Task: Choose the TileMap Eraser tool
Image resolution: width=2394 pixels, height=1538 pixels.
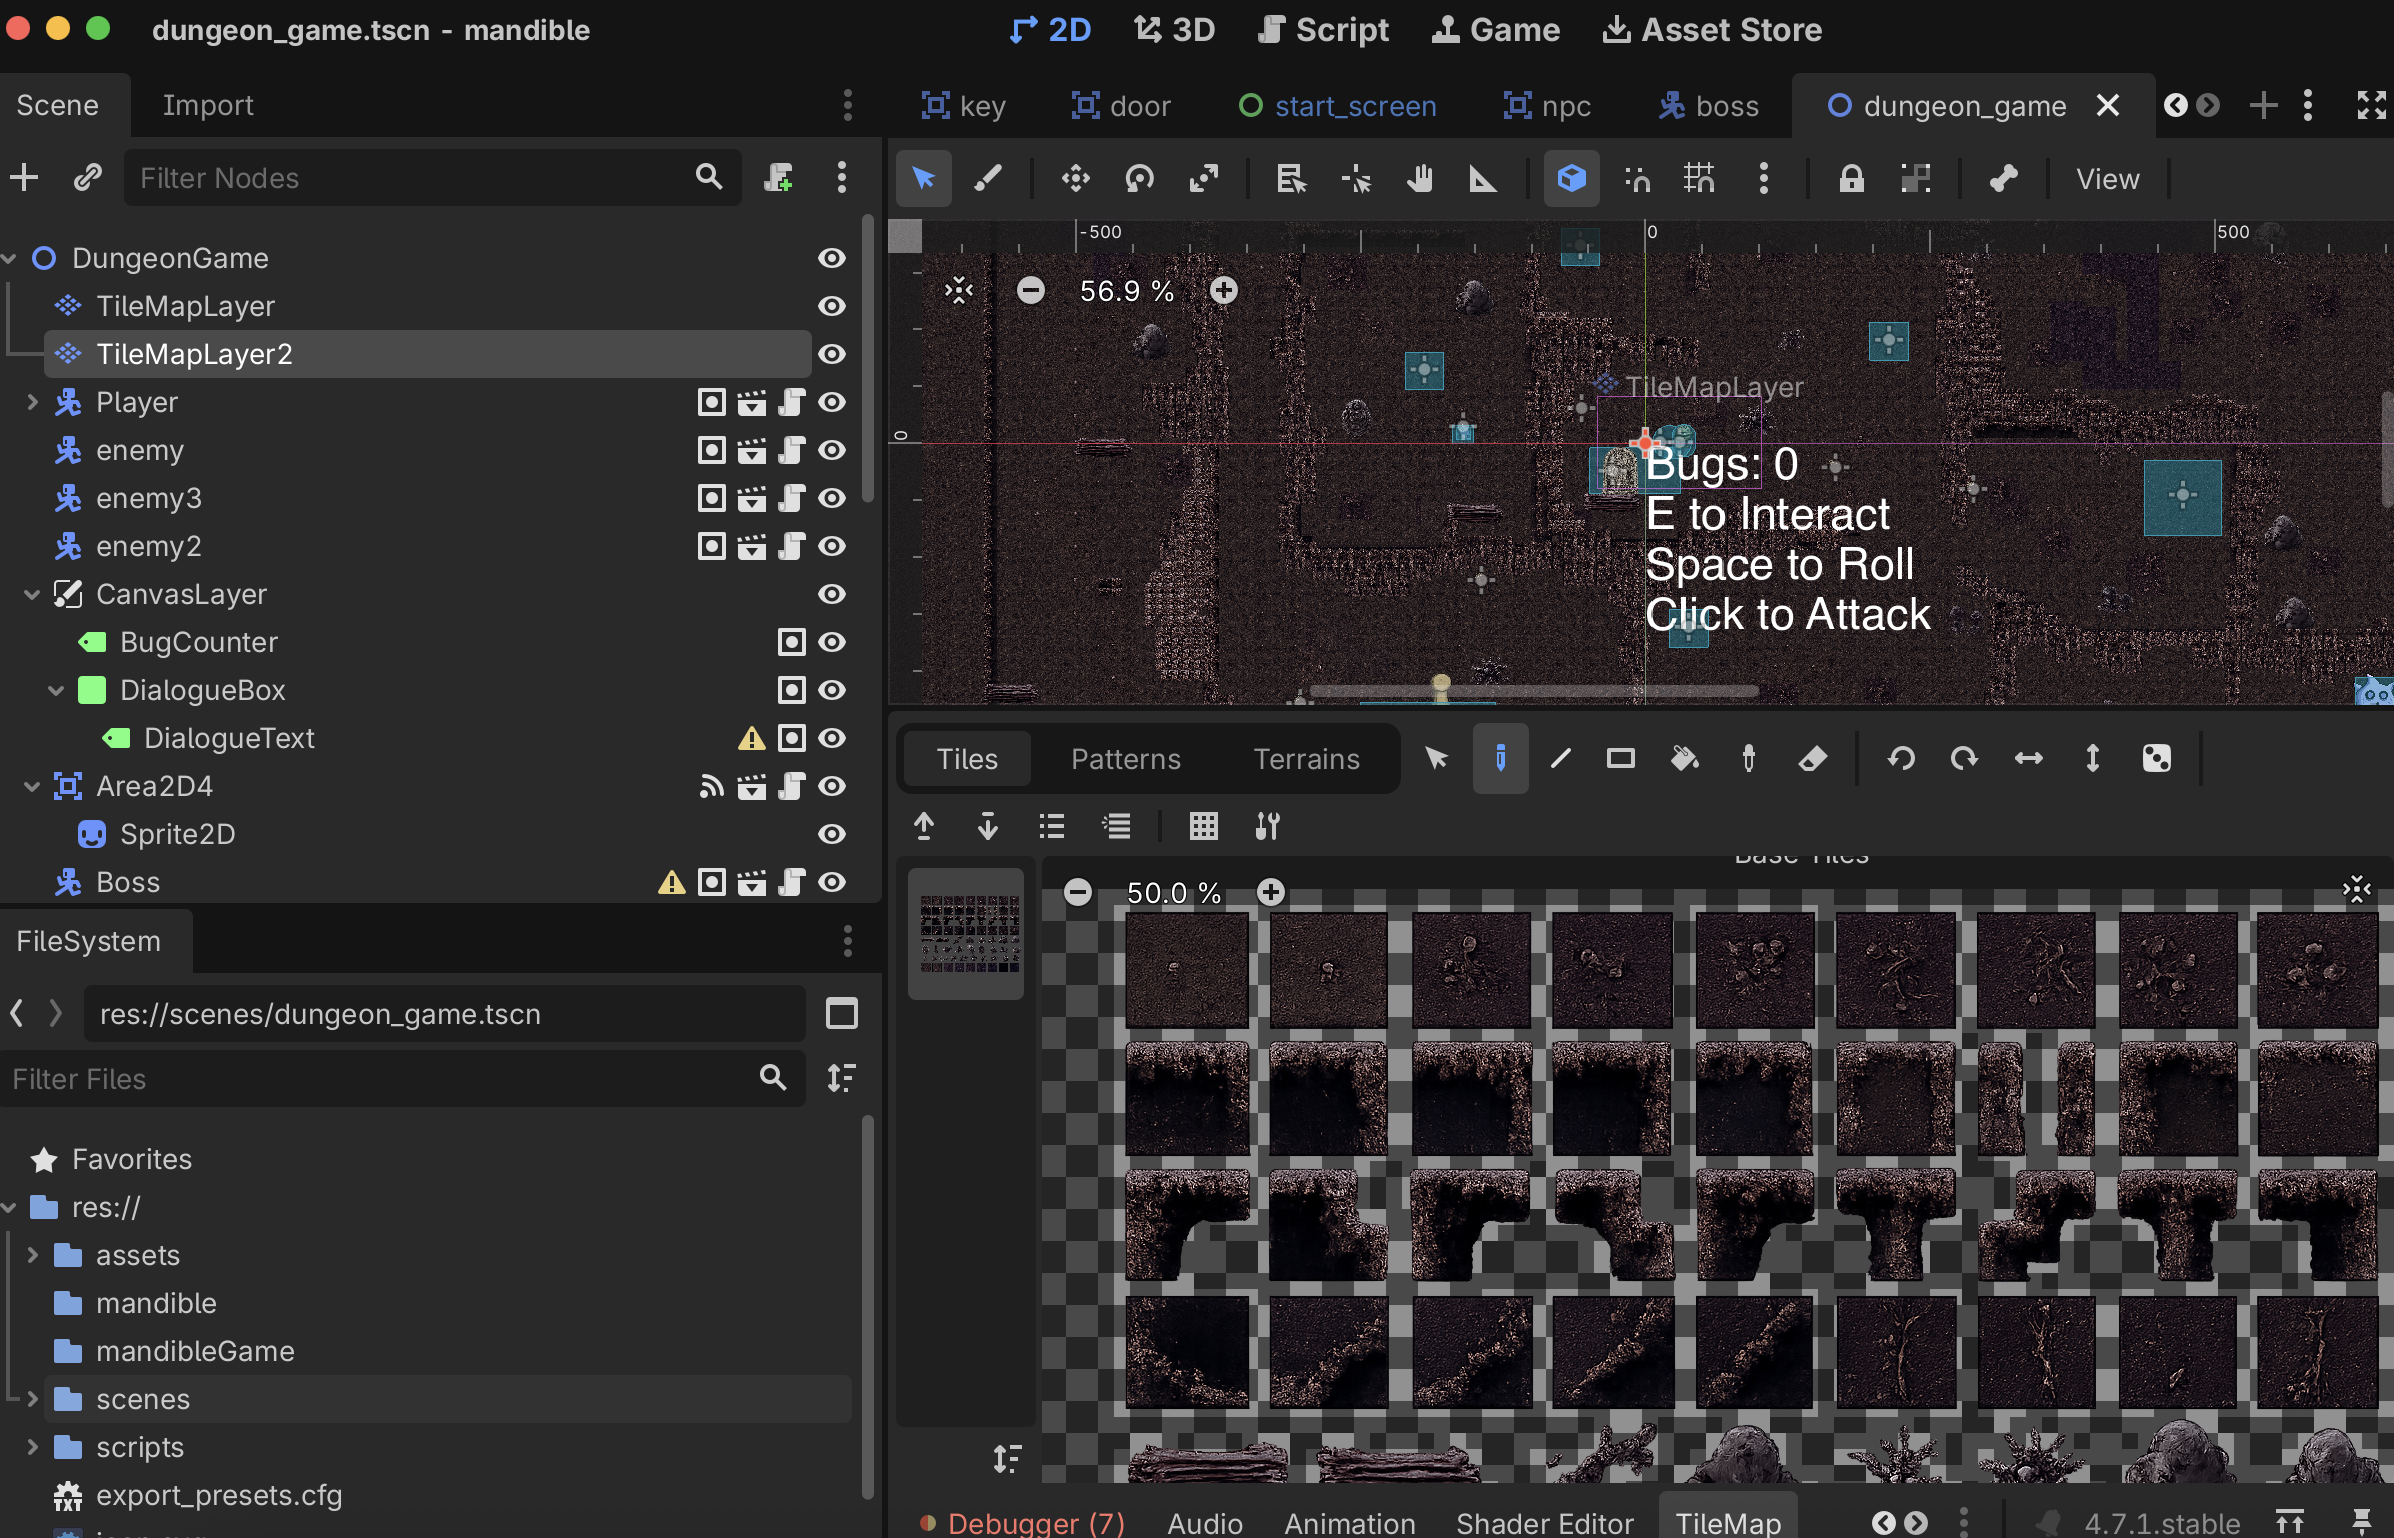Action: tap(1813, 759)
